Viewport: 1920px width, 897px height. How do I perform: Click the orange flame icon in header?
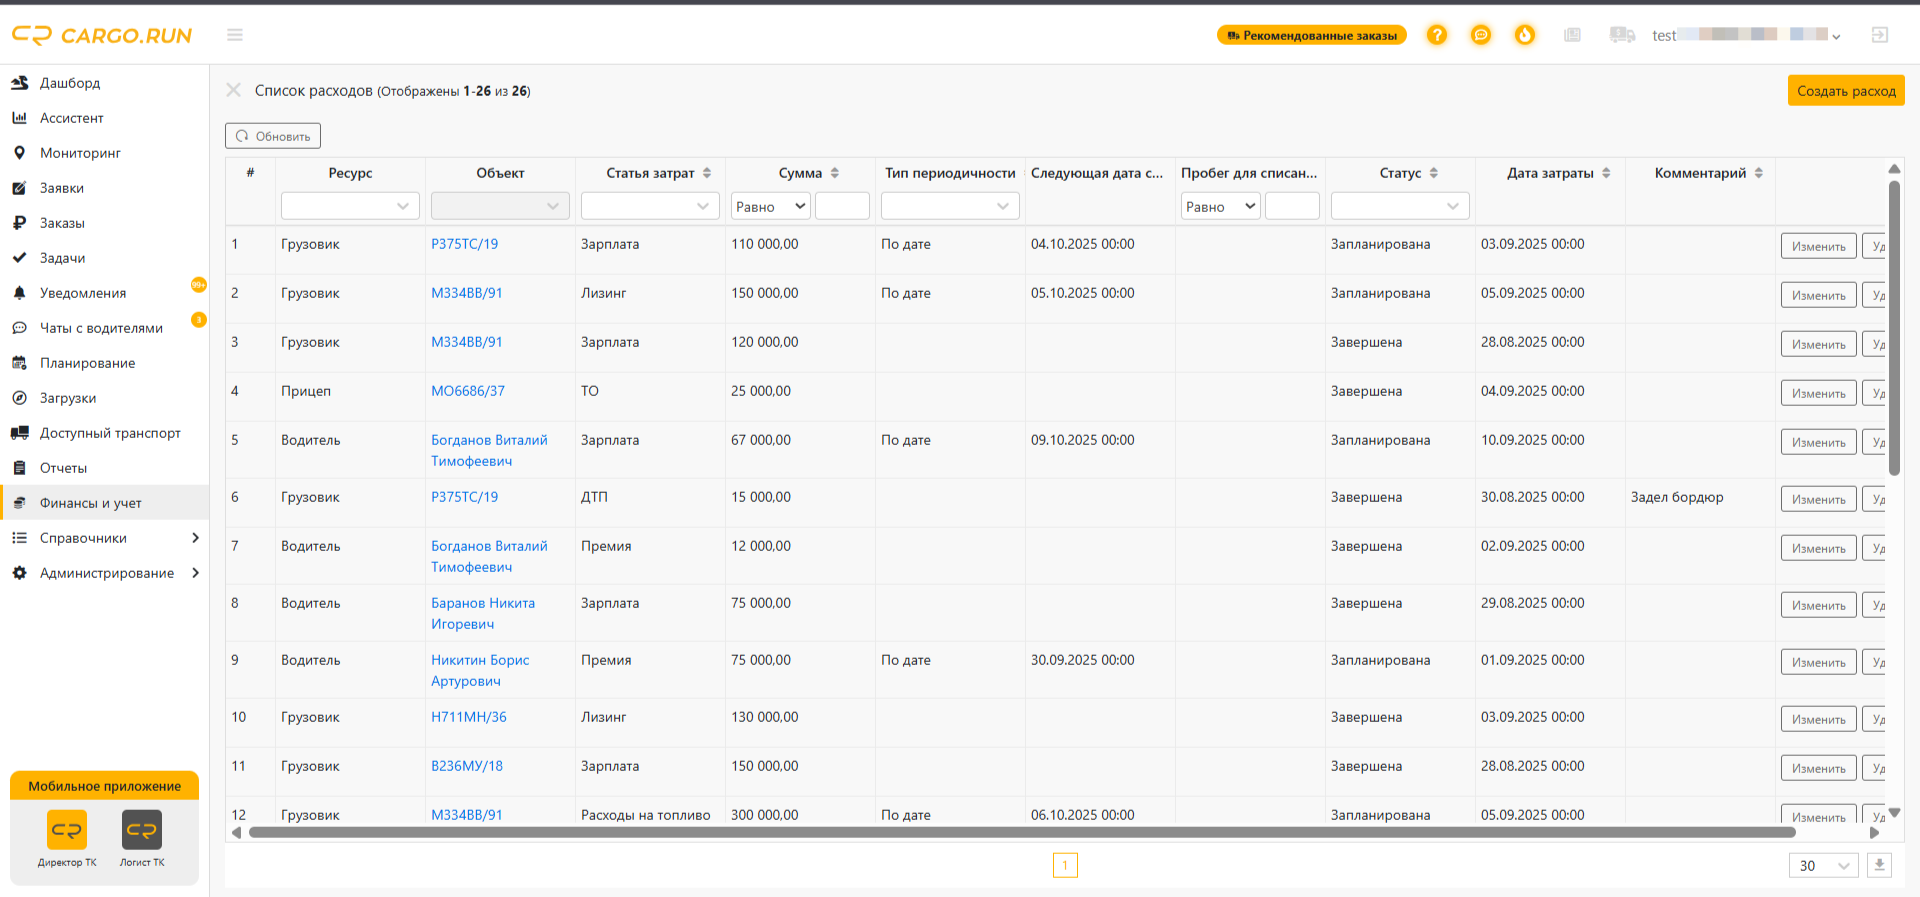point(1525,35)
